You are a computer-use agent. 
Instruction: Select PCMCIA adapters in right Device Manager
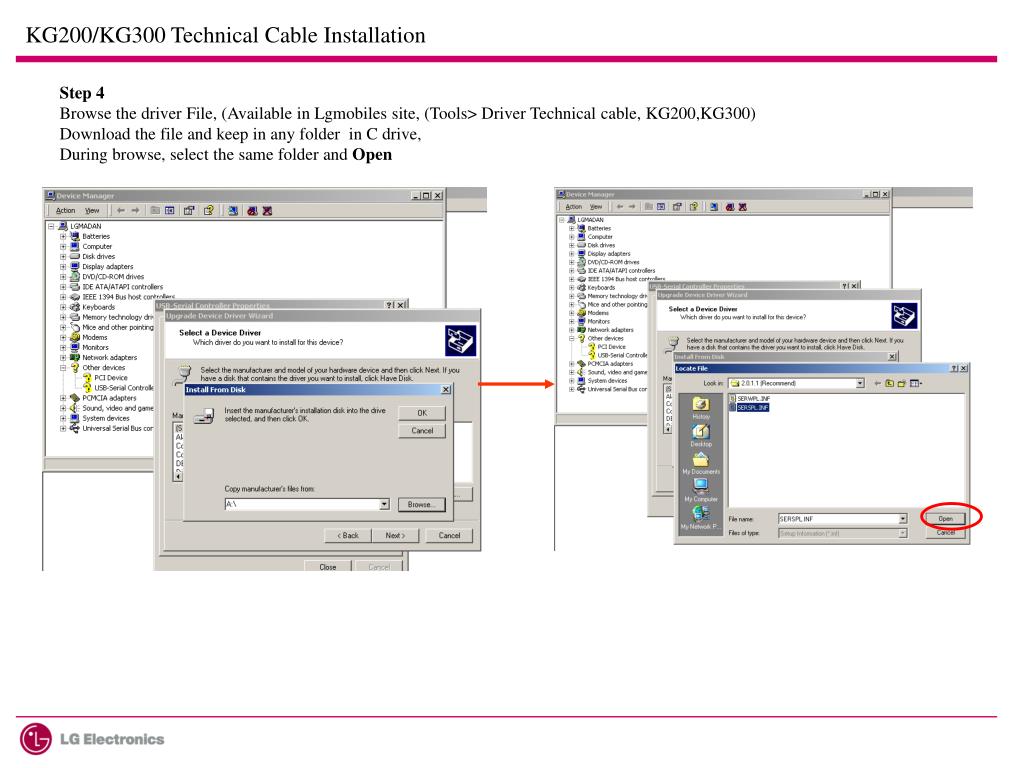click(x=610, y=364)
